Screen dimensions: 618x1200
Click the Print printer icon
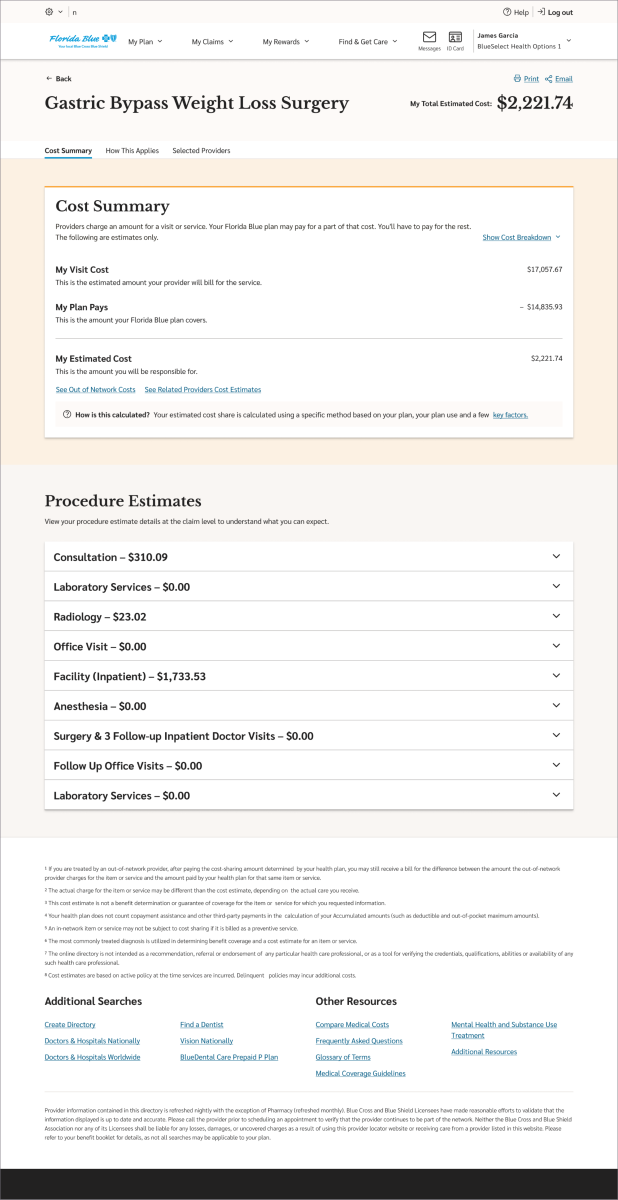(x=517, y=79)
